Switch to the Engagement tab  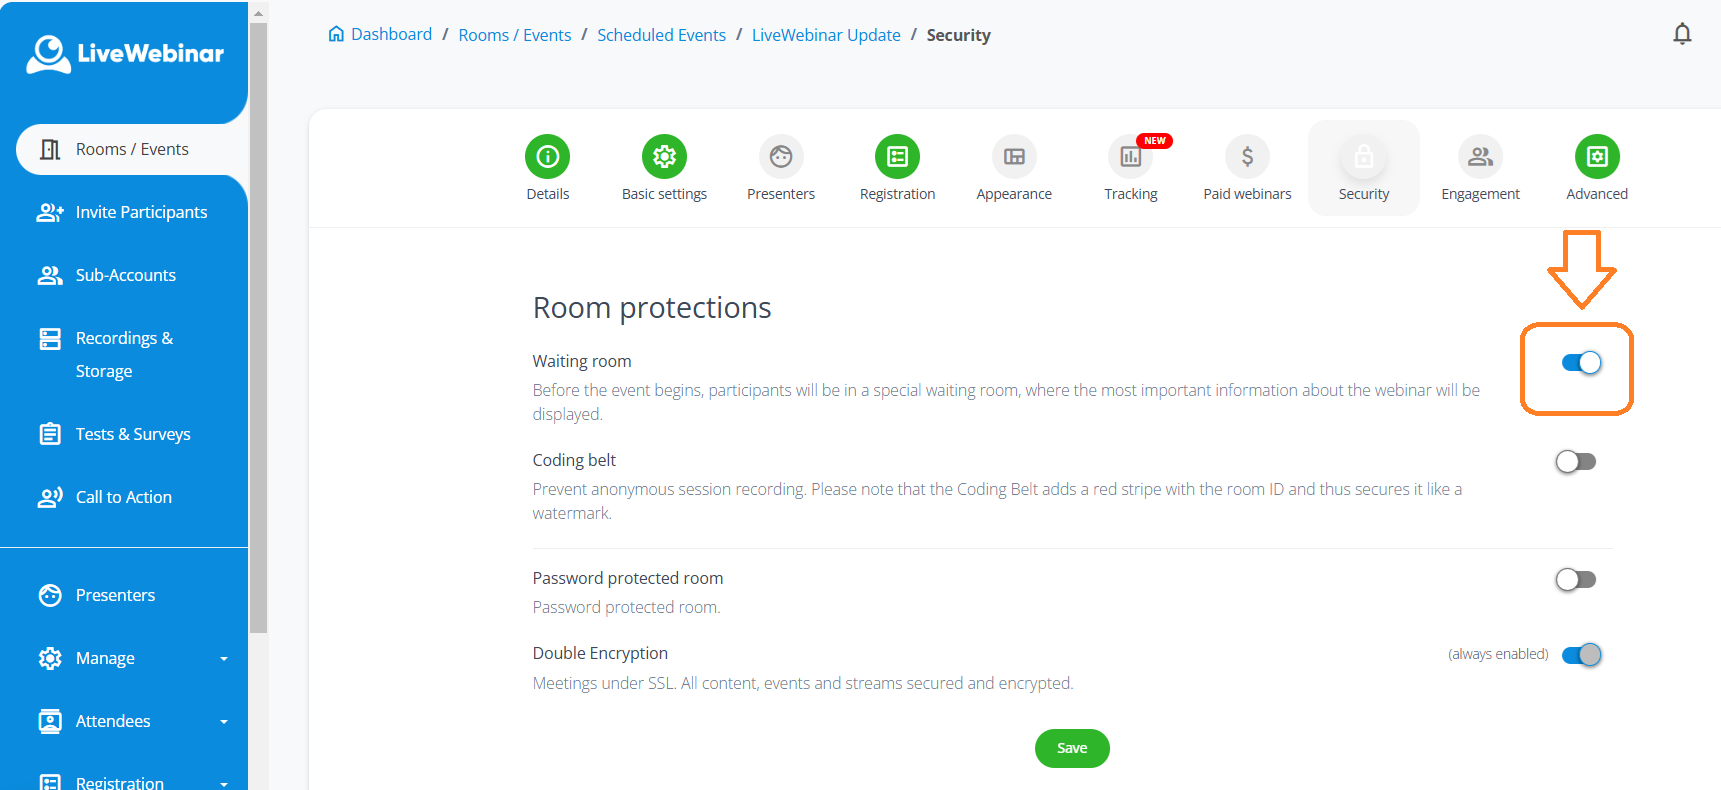click(1480, 167)
